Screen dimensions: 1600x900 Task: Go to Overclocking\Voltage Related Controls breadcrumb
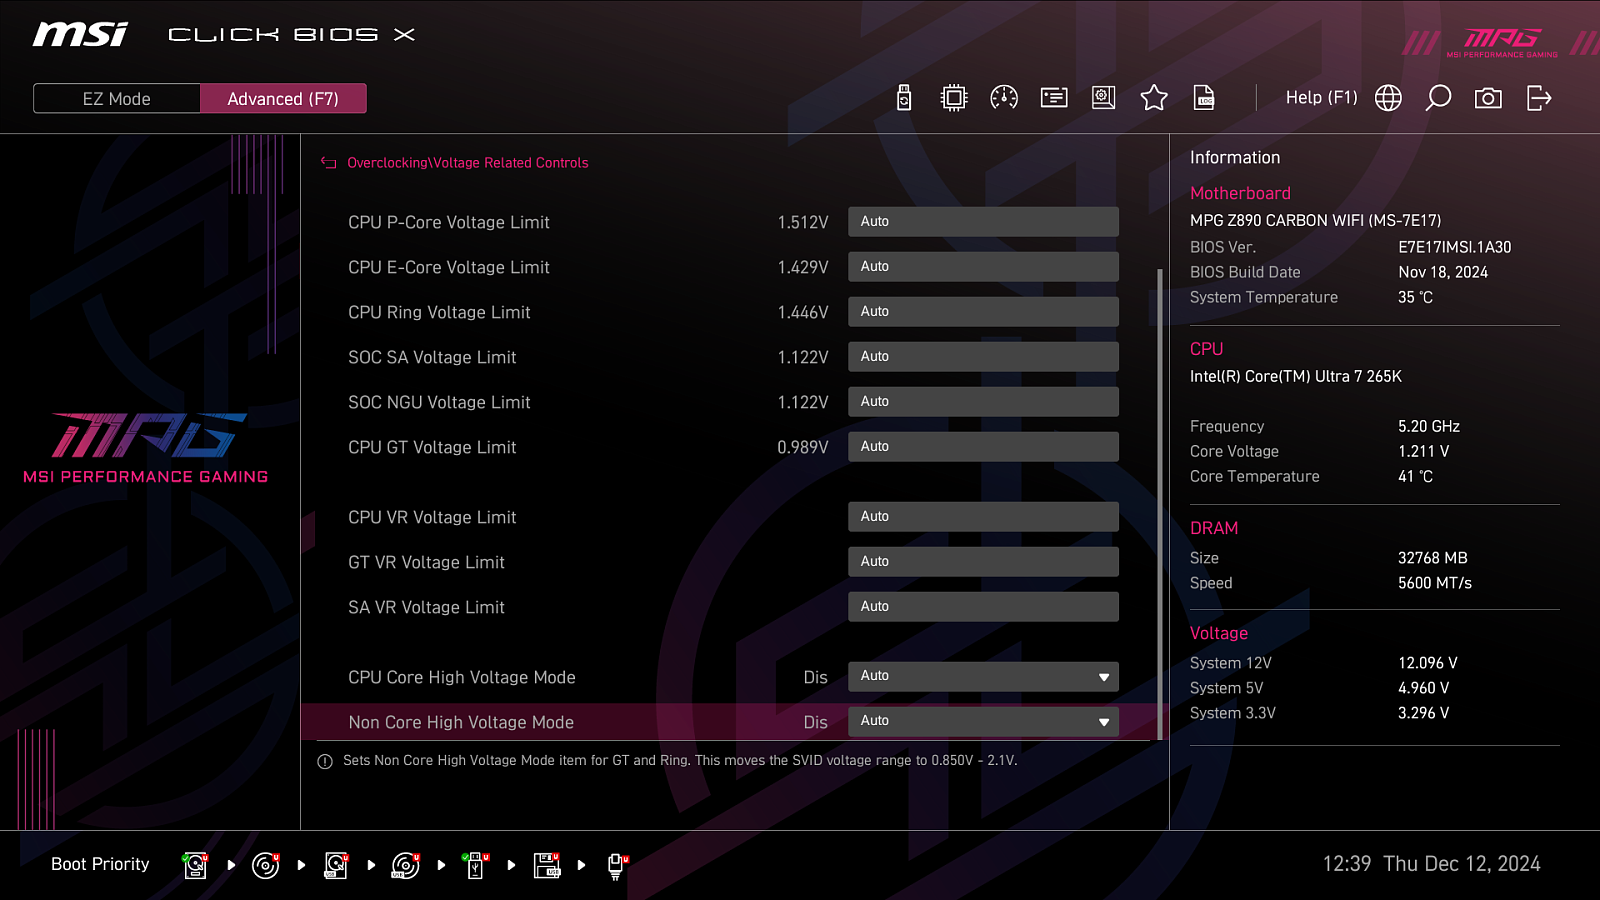tap(467, 163)
